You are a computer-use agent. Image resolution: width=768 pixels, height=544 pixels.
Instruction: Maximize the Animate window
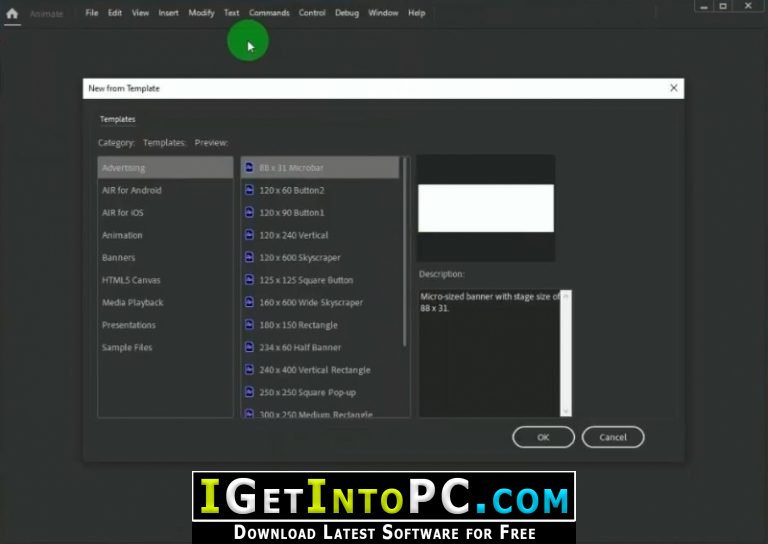(x=723, y=6)
